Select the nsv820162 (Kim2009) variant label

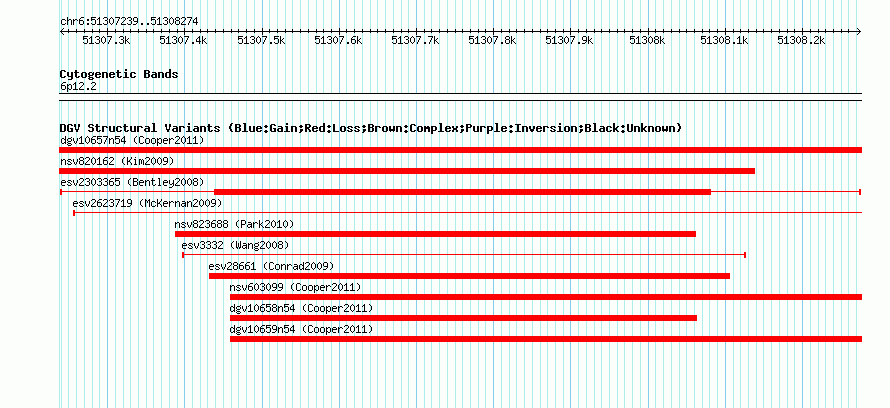pyautogui.click(x=117, y=161)
